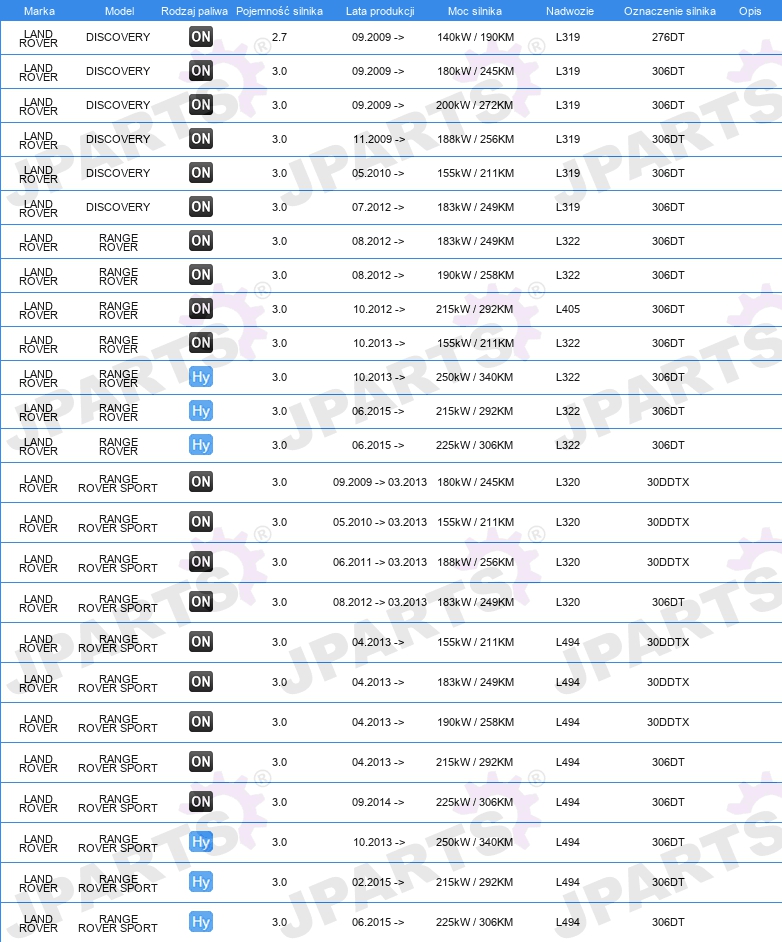Click the ON icon in the Range Rover Sport 05.2010 row
Screen dimensions: 782x942
pos(201,521)
